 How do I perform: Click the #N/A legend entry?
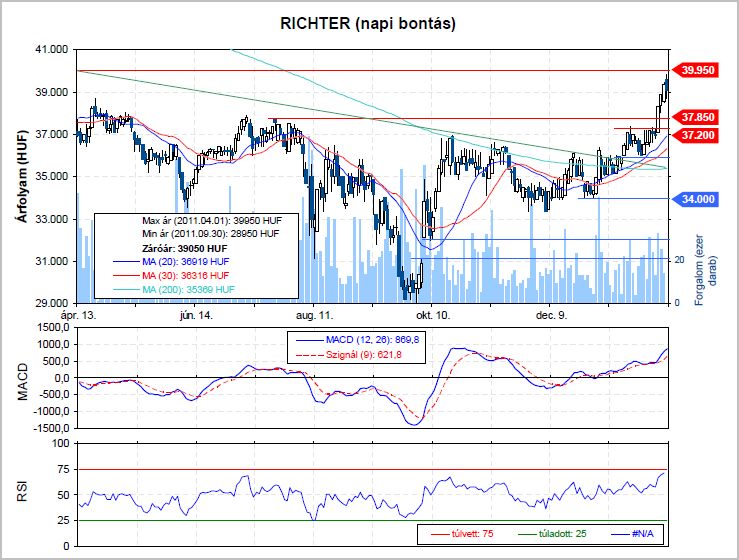(x=632, y=534)
